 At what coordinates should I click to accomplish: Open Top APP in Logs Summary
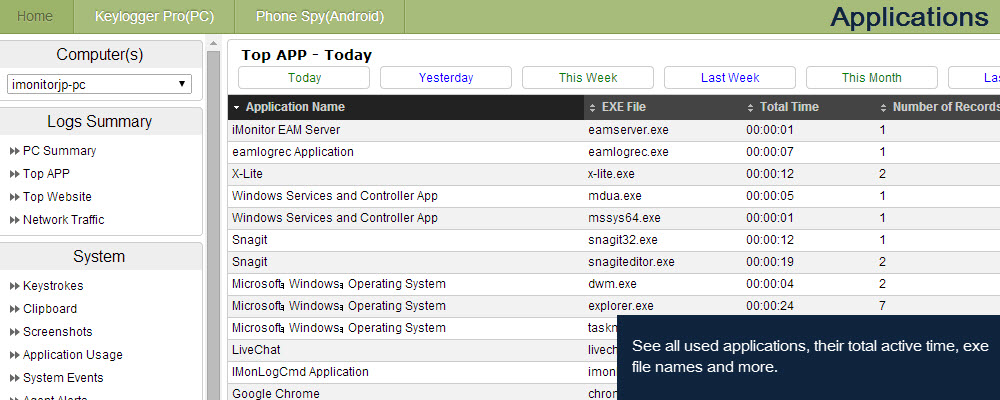[x=47, y=174]
